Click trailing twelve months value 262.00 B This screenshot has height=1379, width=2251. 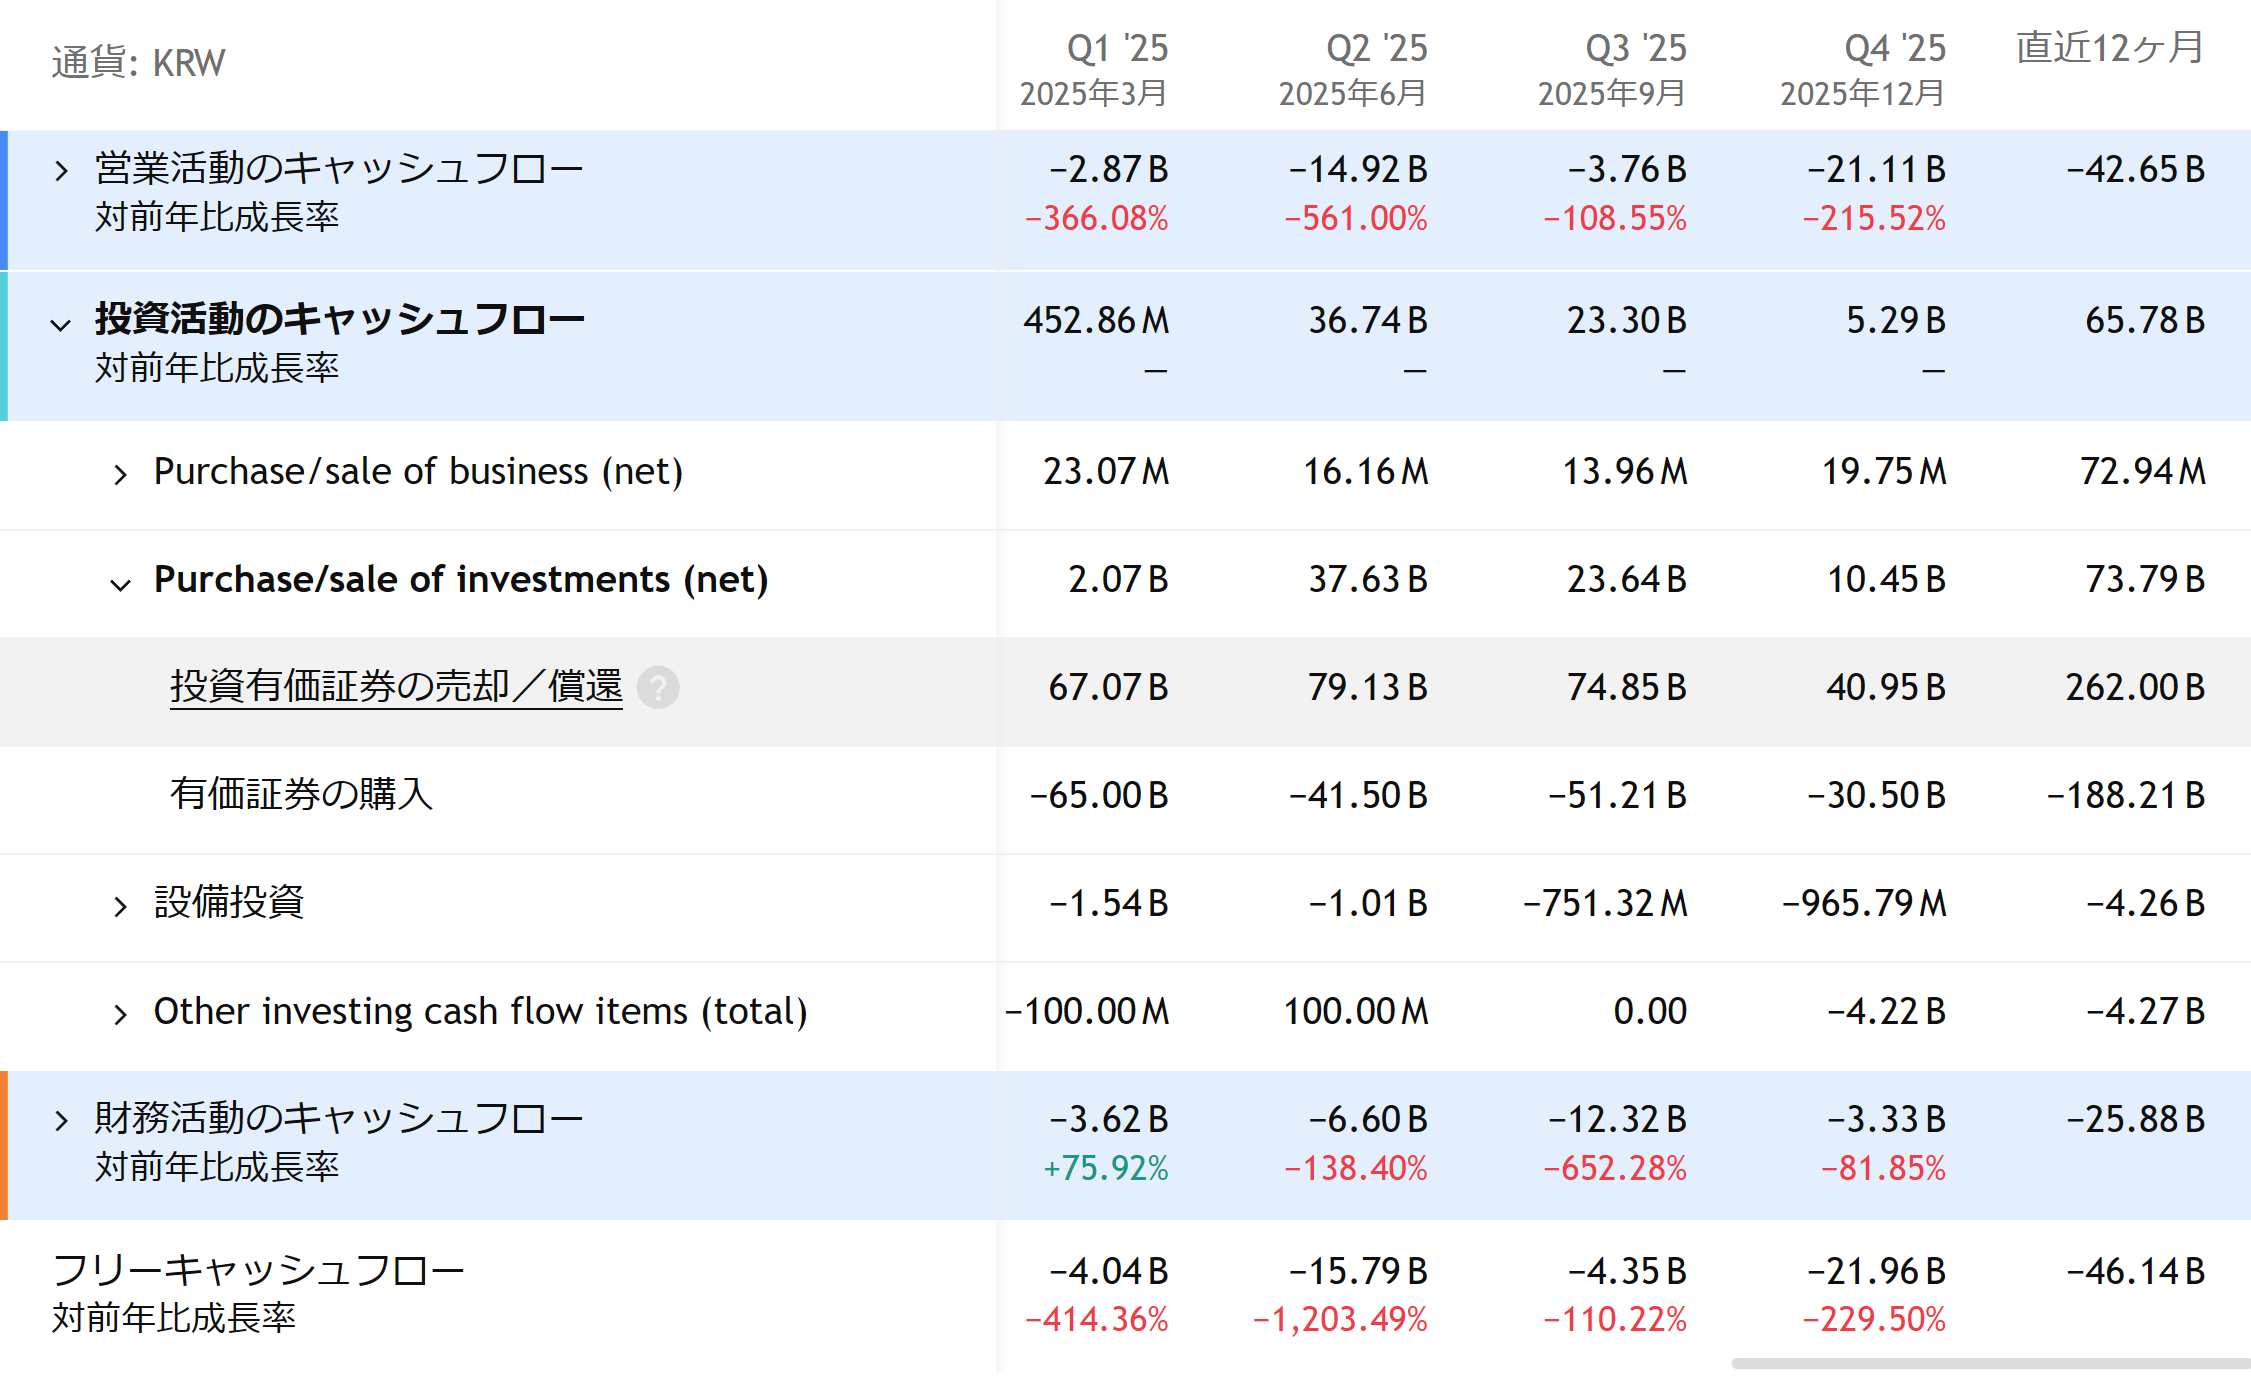coord(2135,688)
